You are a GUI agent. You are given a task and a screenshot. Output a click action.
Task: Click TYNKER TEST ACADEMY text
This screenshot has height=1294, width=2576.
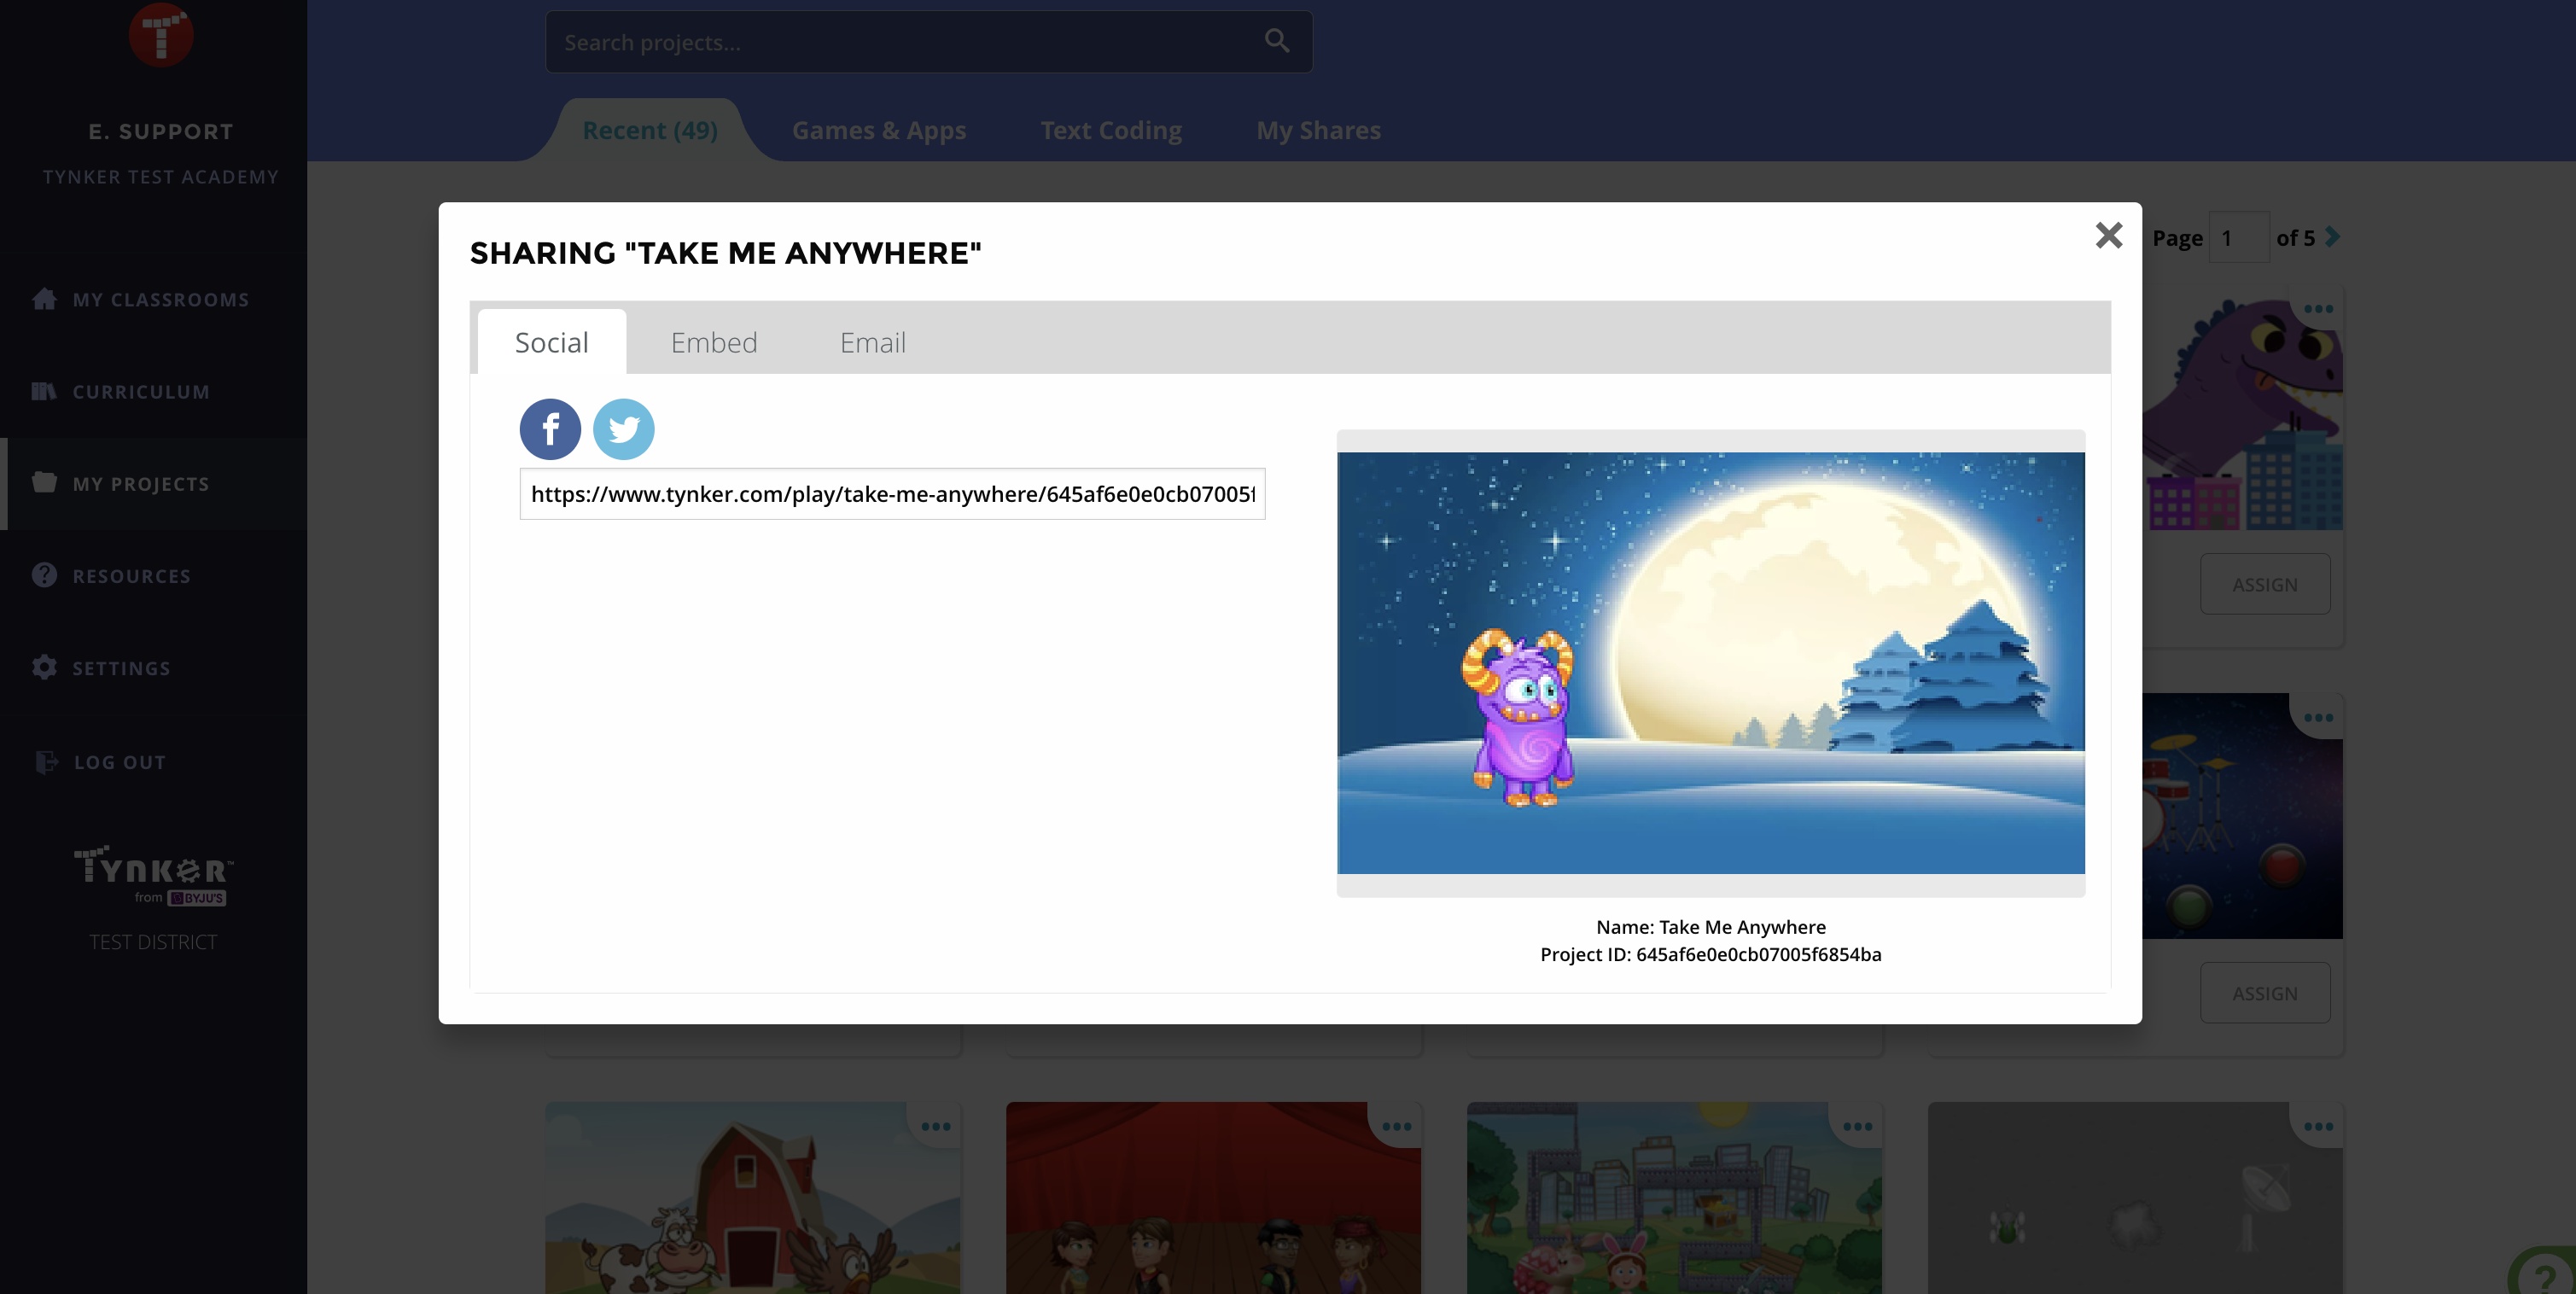[x=161, y=177]
